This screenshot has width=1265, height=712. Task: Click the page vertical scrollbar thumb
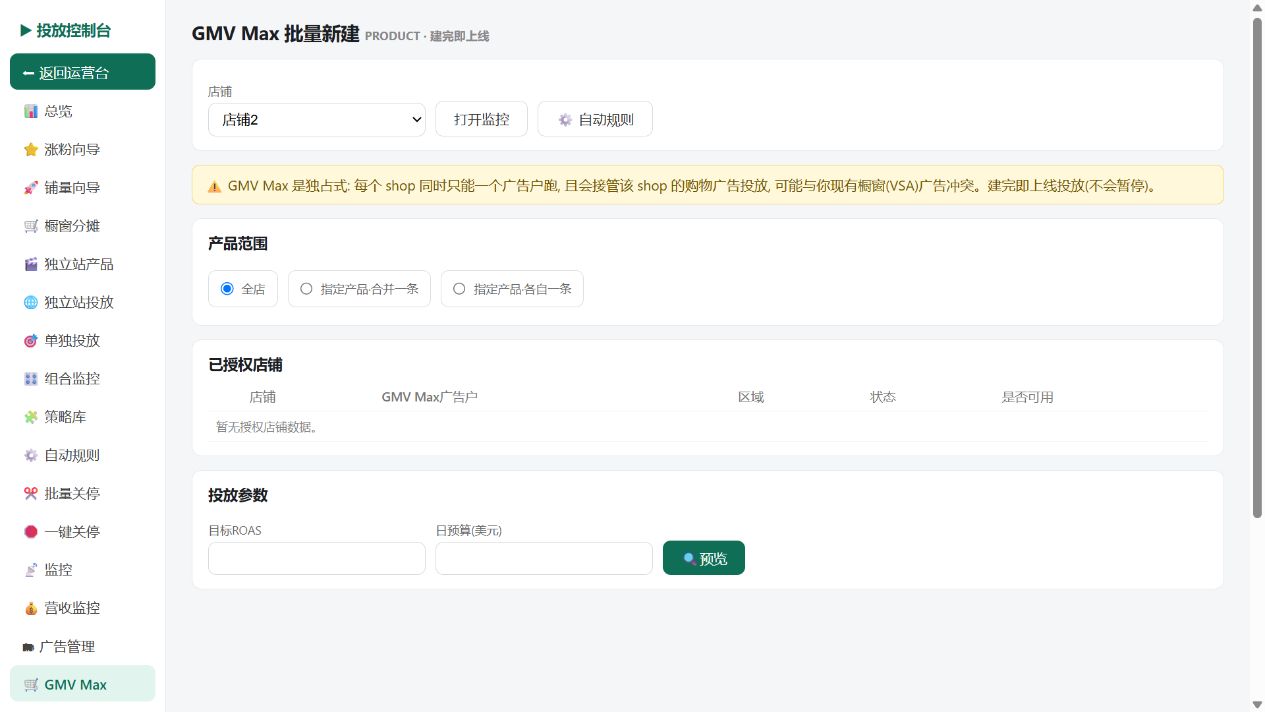1257,268
